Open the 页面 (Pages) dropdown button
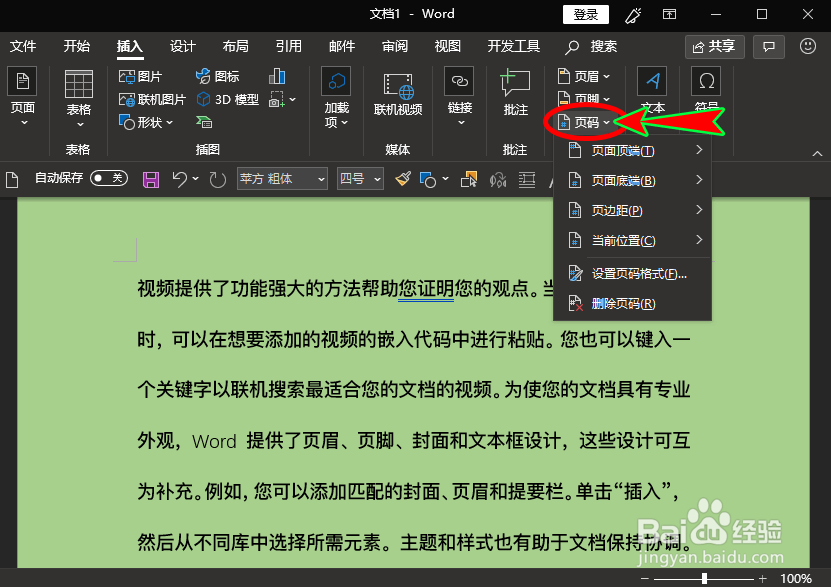 coord(22,98)
